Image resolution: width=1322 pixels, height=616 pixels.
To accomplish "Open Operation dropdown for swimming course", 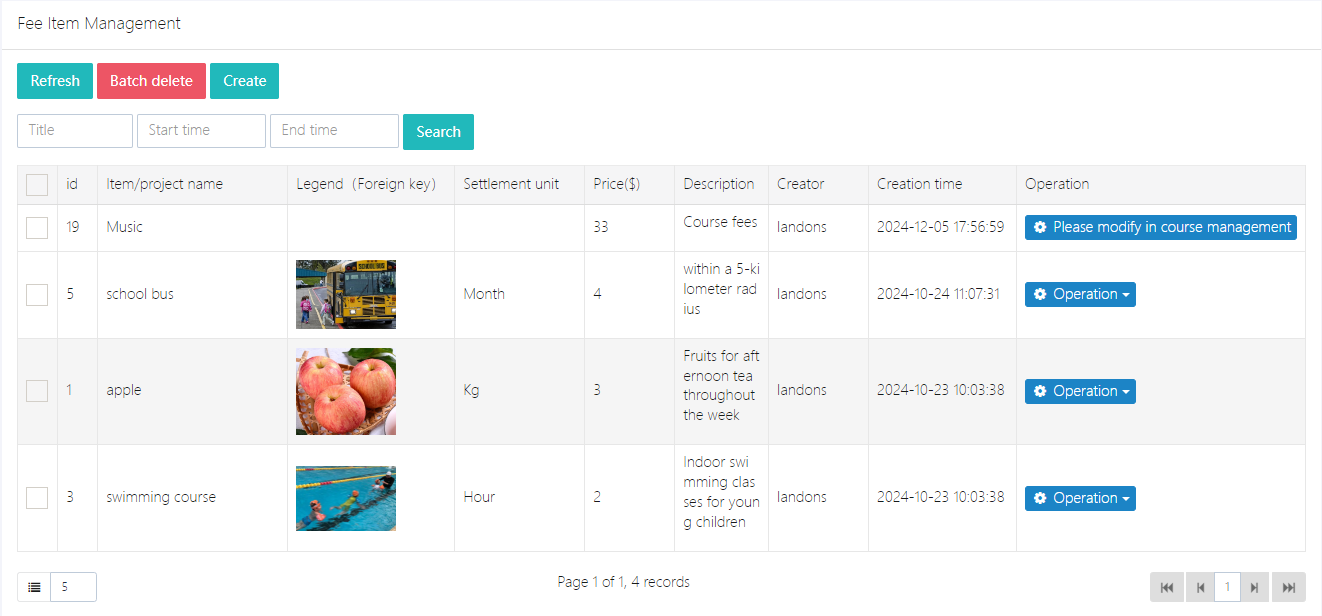I will tap(1080, 498).
